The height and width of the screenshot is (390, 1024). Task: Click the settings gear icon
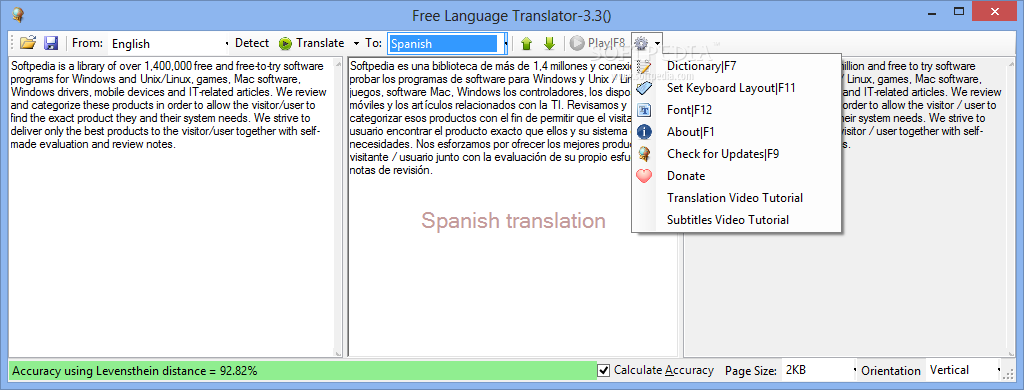point(641,43)
